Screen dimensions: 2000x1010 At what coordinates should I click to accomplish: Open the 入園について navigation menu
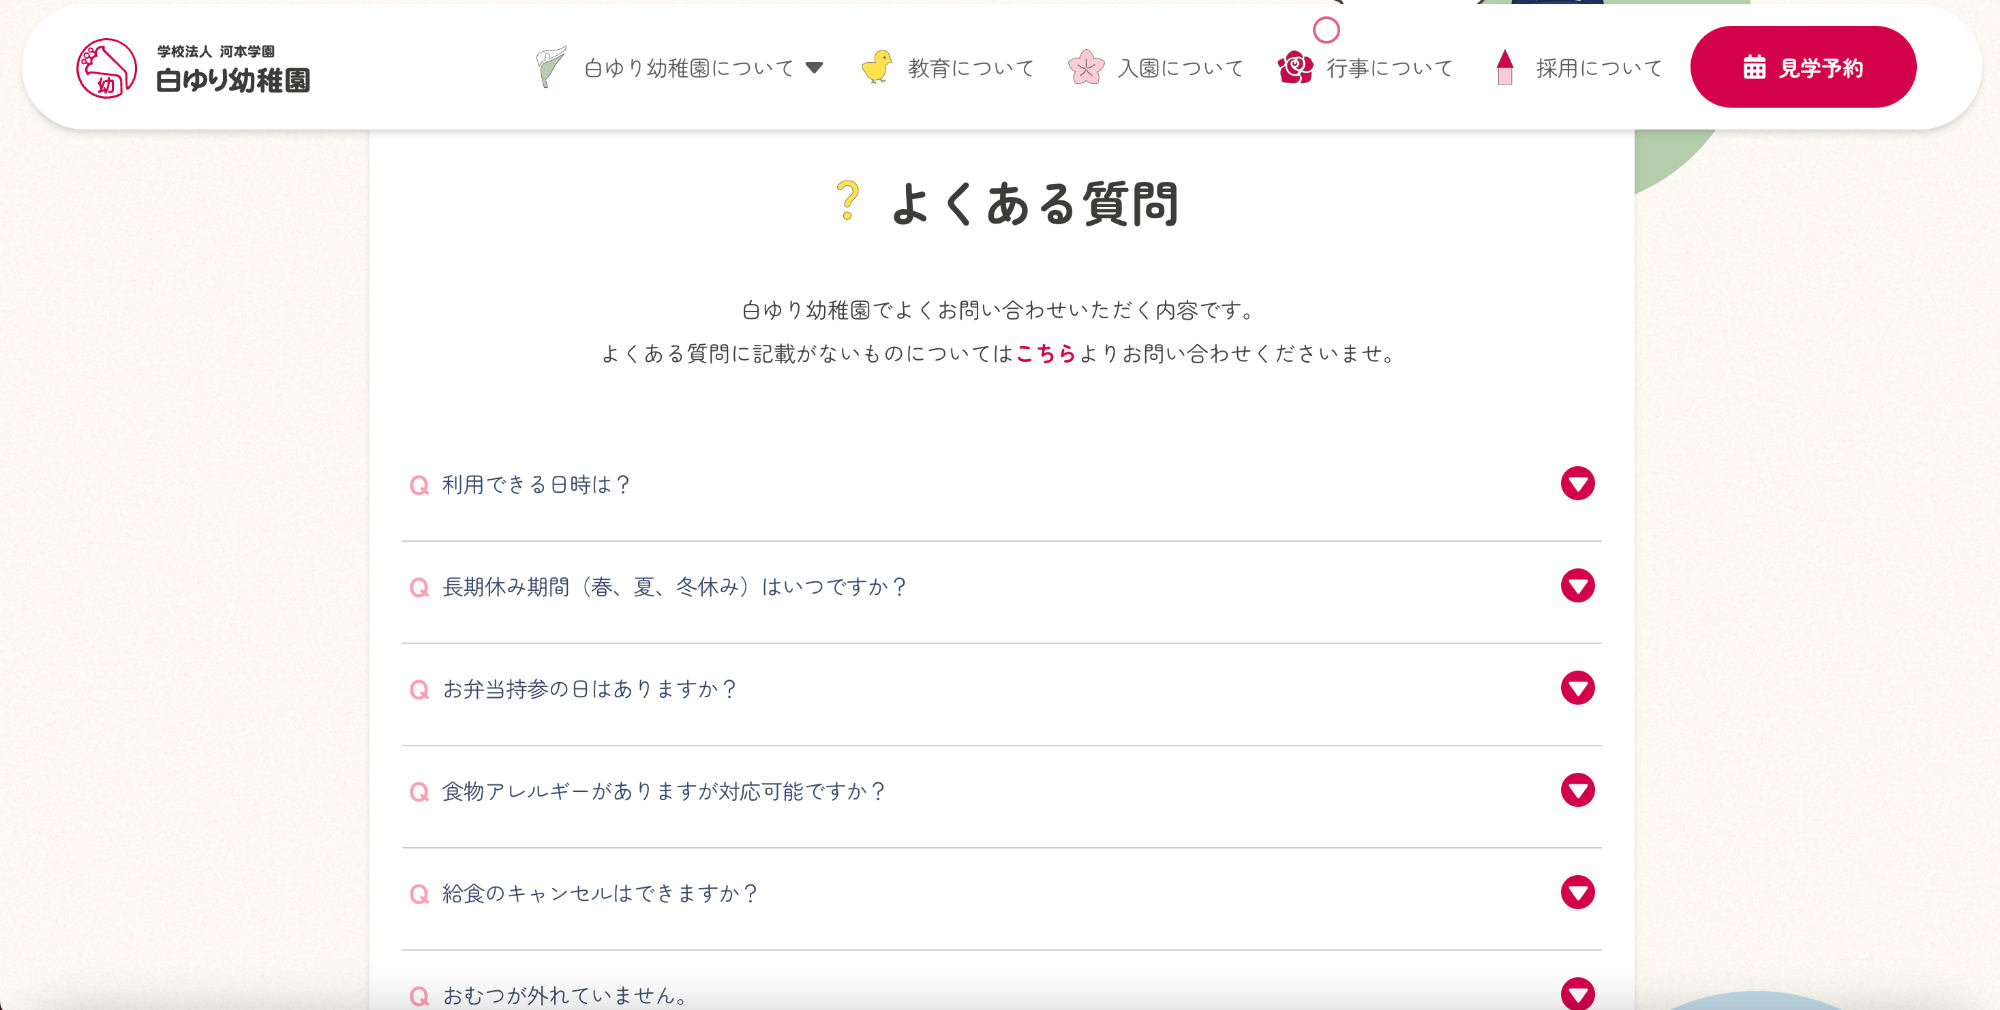pos(1180,66)
